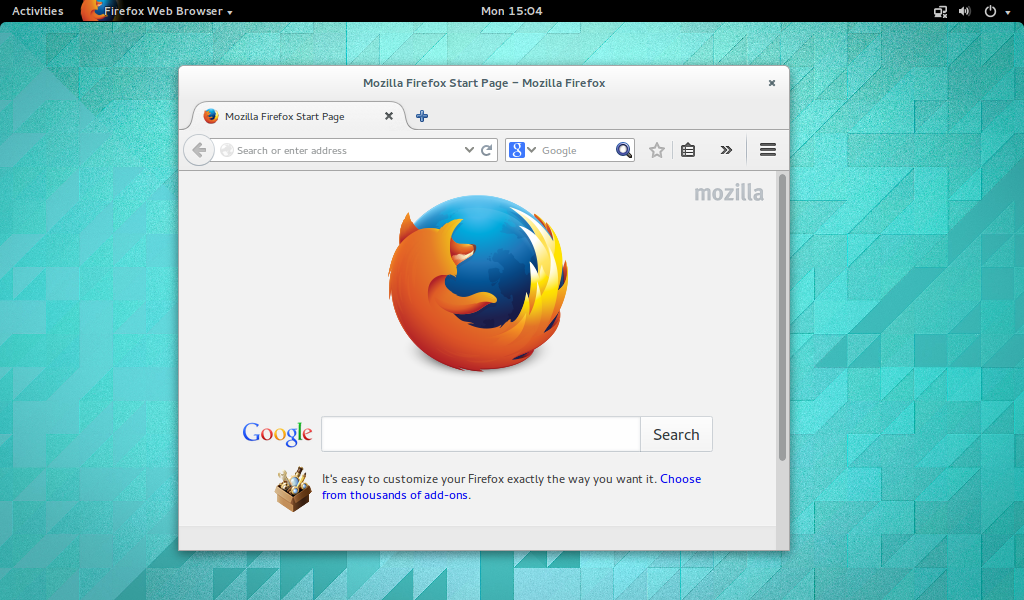Open the Firefox Web Browser app menu

[157, 11]
